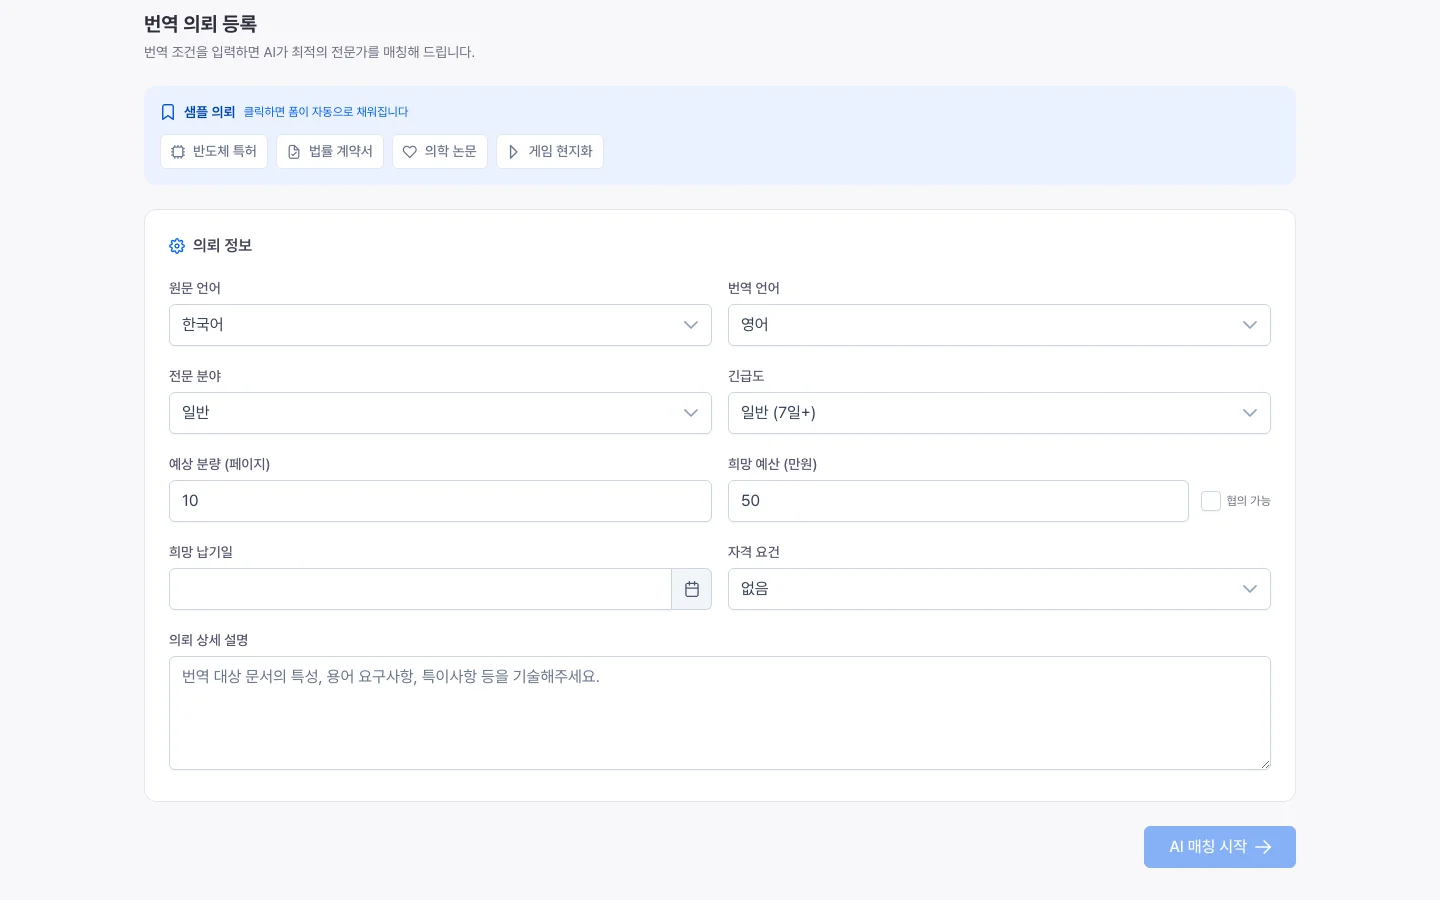
Task: Open the 번역 언어 dropdown showing 영어
Action: point(1000,325)
